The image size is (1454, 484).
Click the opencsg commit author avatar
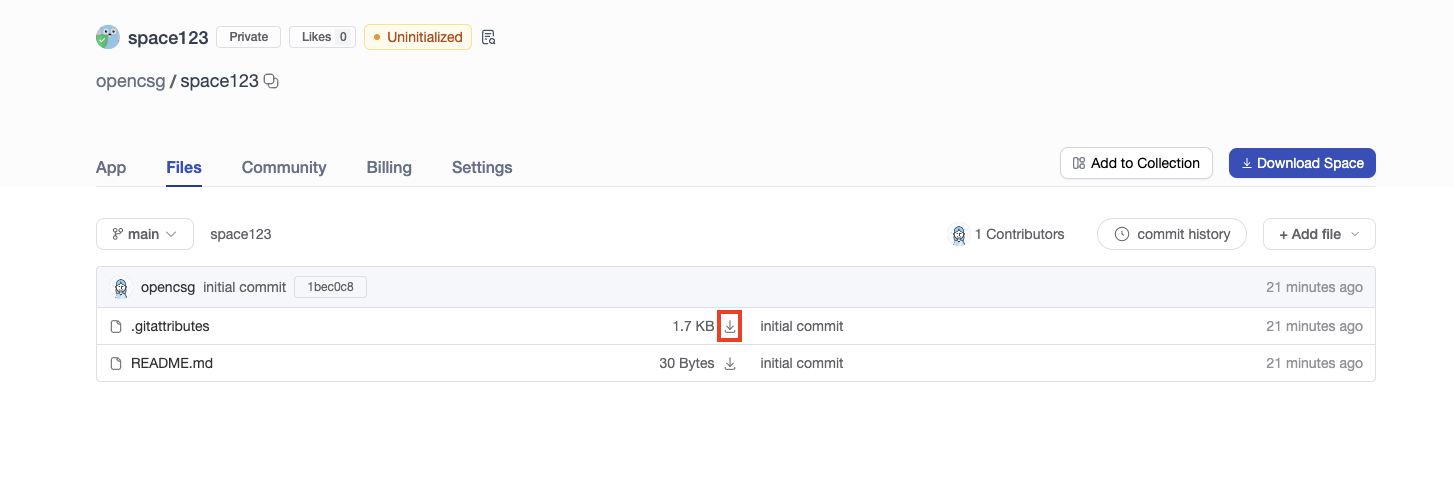[121, 288]
